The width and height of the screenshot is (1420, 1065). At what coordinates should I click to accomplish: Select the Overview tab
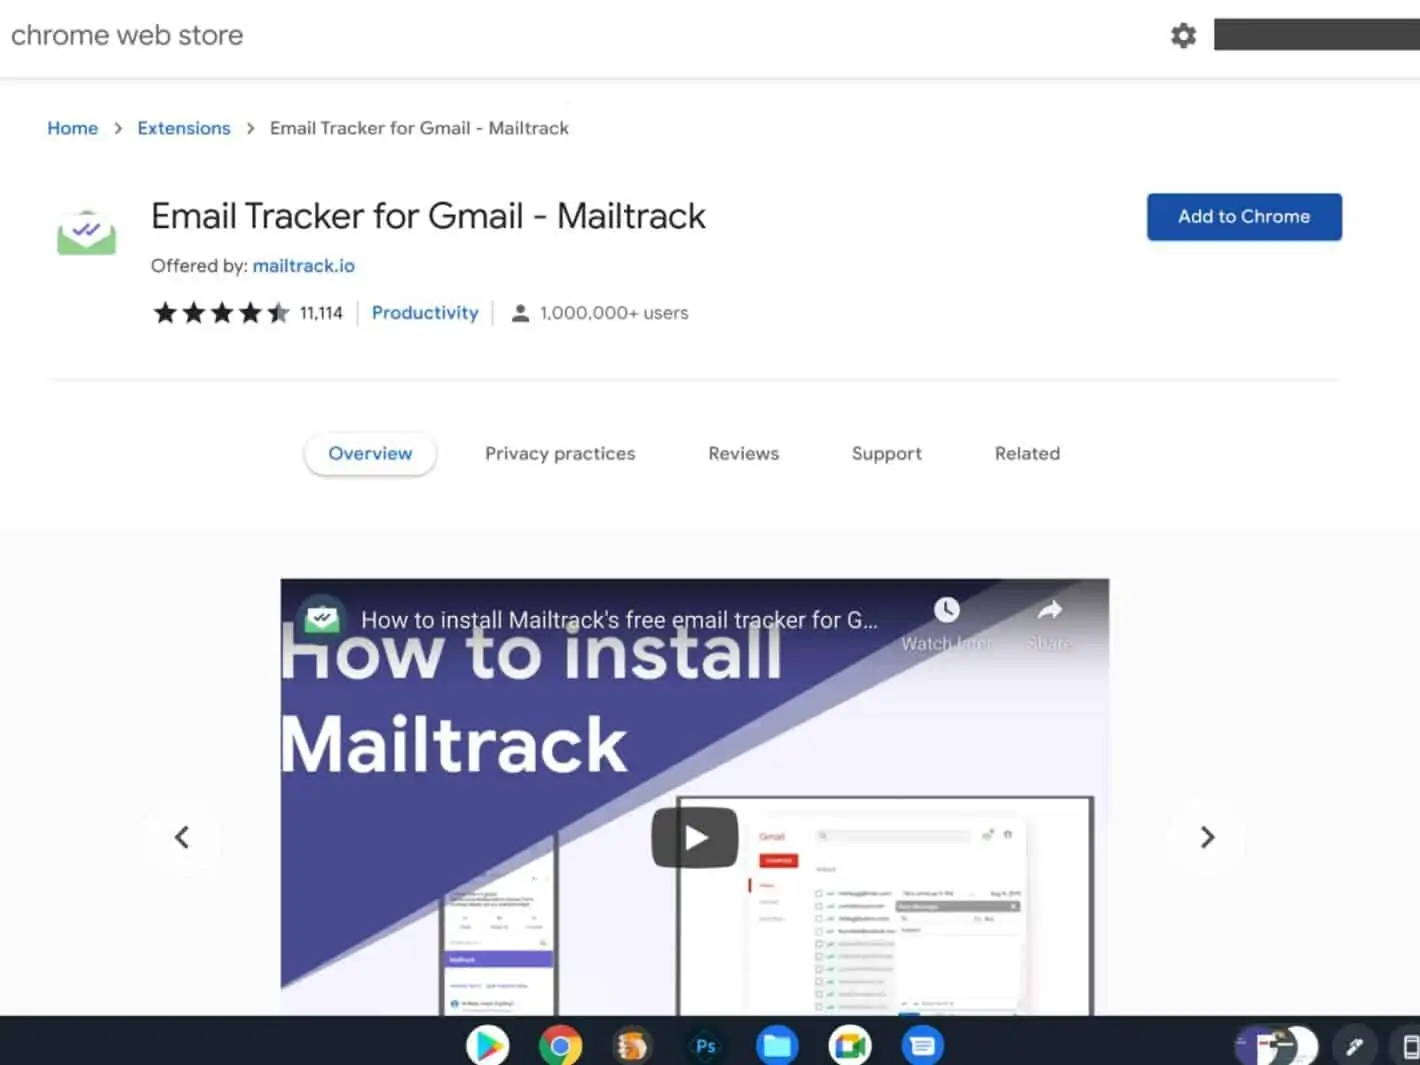click(370, 454)
